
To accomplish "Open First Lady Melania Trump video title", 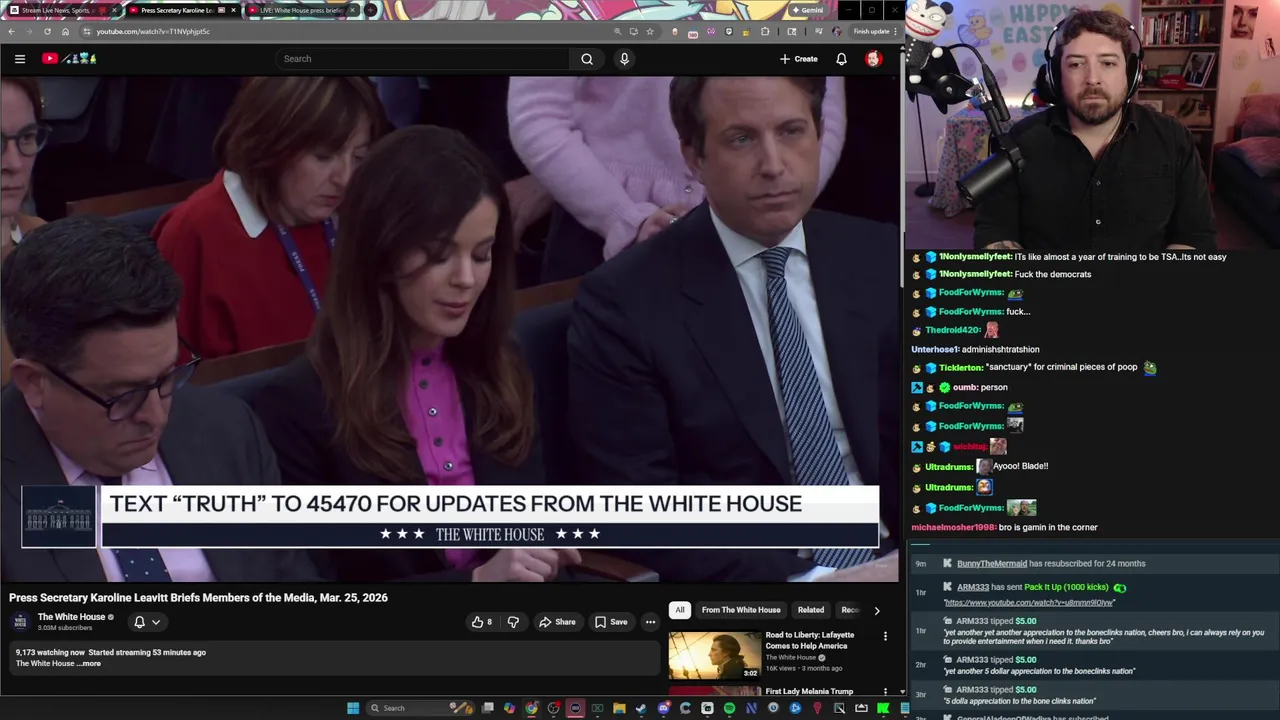I will pos(809,691).
